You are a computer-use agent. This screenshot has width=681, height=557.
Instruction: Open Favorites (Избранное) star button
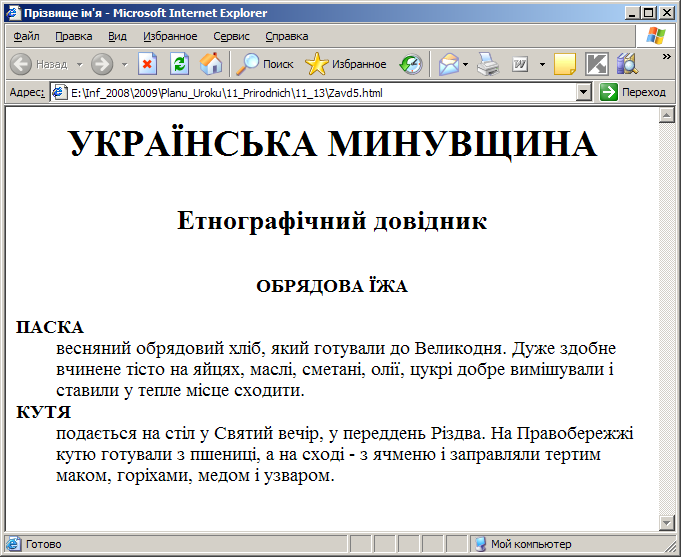tap(346, 64)
